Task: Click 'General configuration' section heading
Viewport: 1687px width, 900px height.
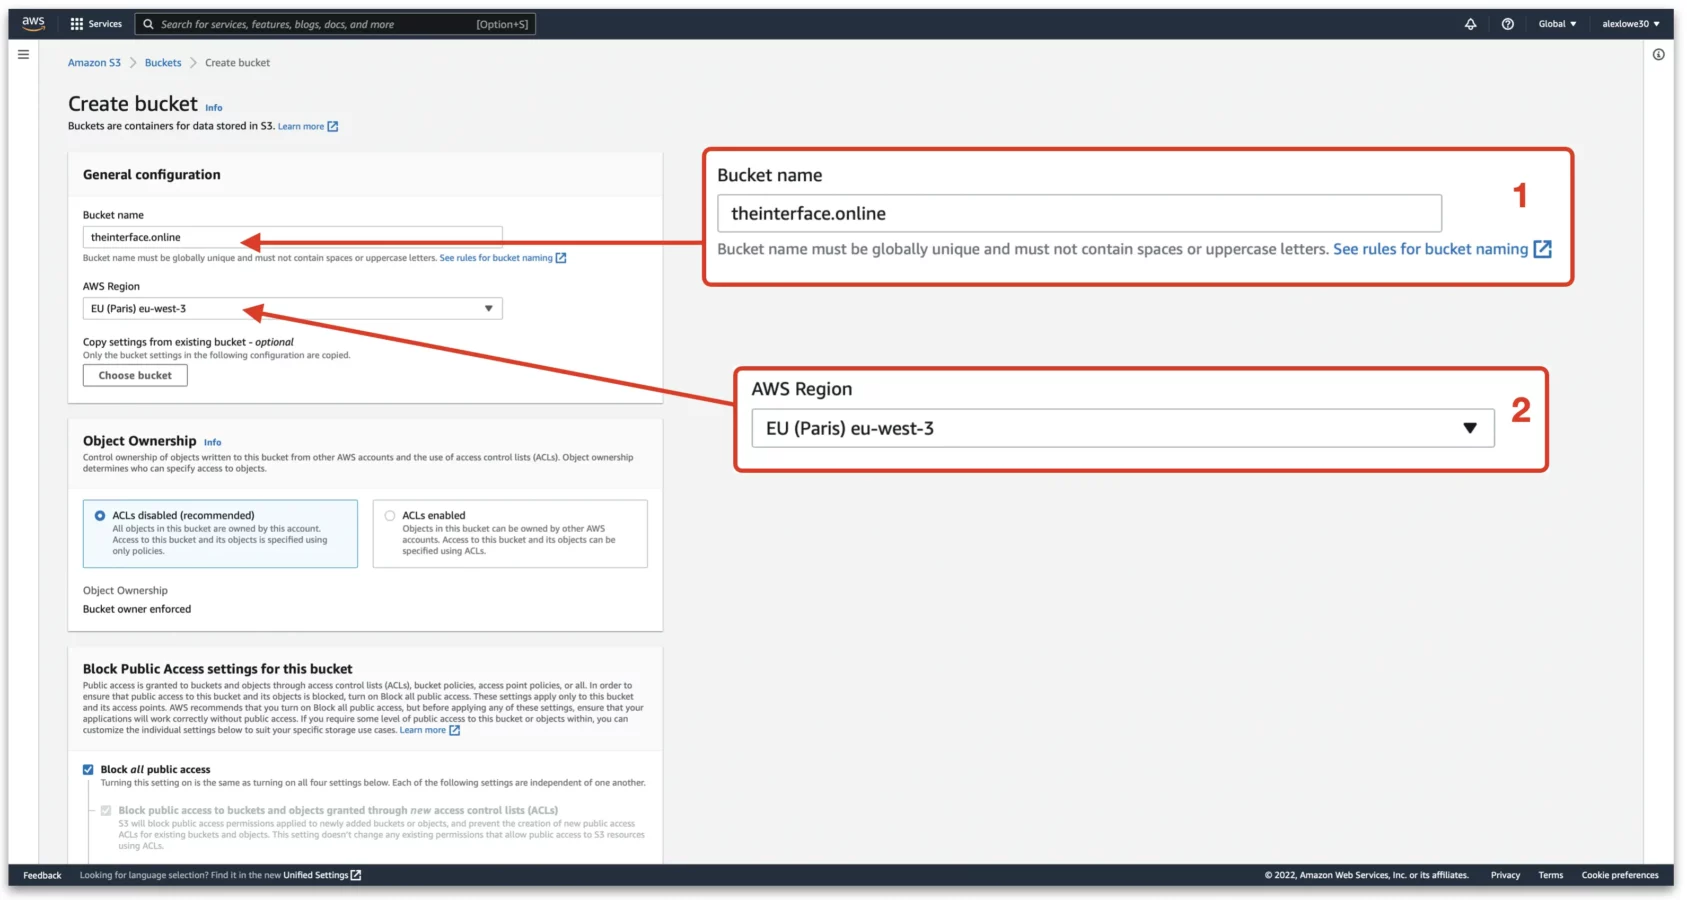Action: (x=152, y=174)
